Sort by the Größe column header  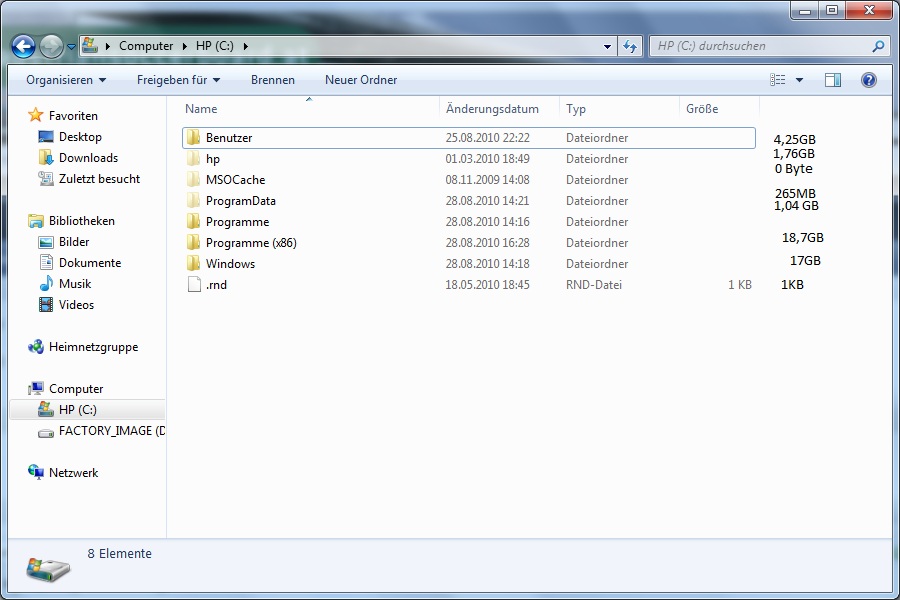pyautogui.click(x=719, y=109)
